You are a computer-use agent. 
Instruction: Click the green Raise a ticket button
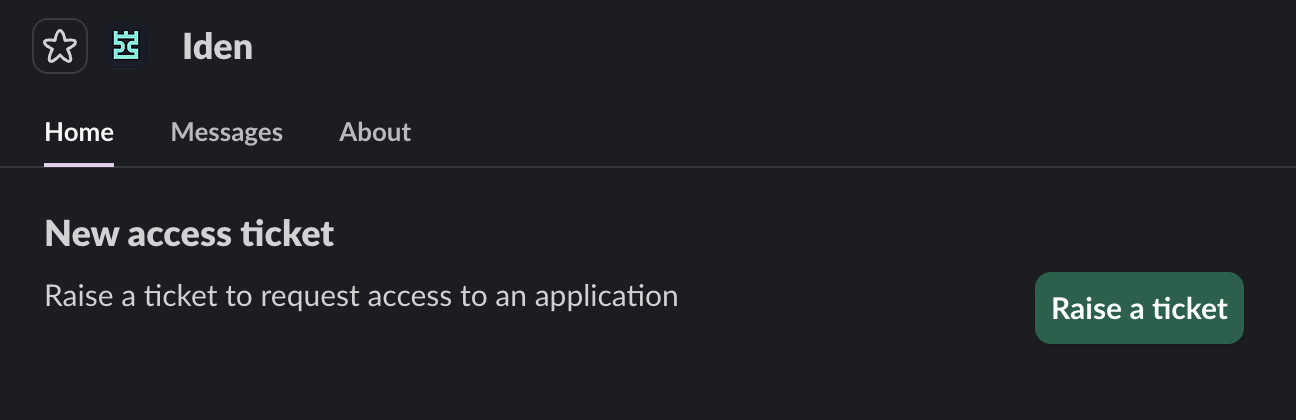click(1139, 308)
